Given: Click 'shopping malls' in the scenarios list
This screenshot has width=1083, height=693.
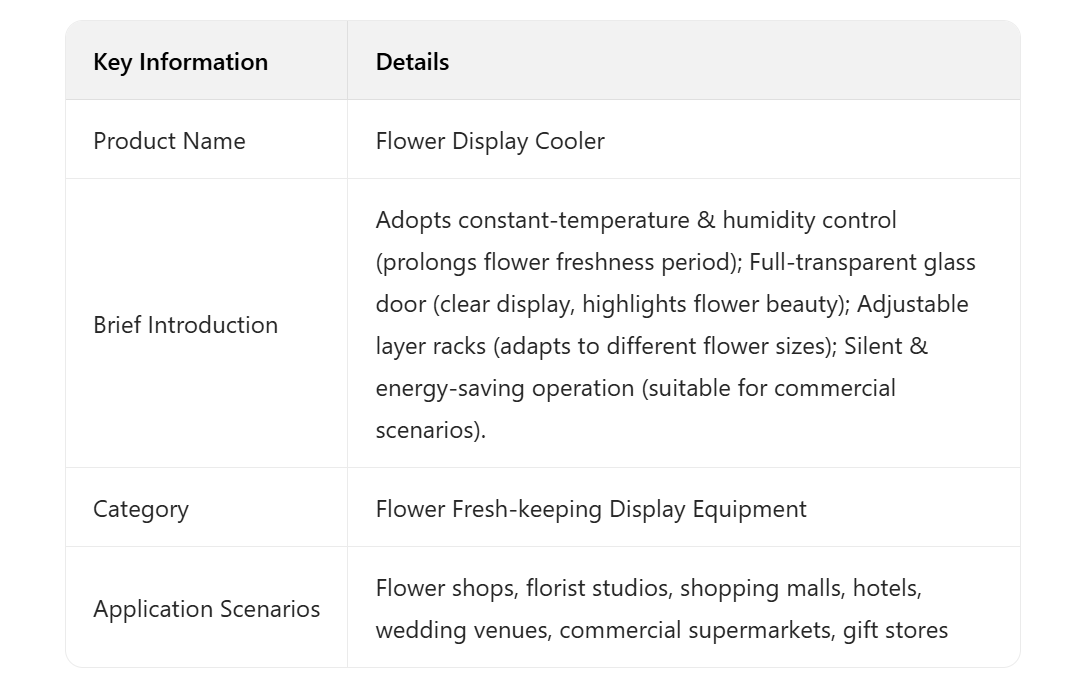Looking at the screenshot, I should (x=760, y=588).
